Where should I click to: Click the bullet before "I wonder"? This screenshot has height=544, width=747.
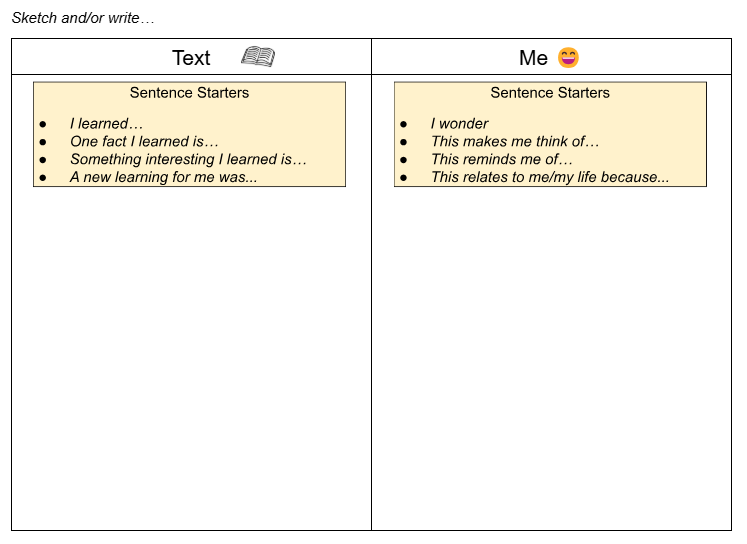404,124
